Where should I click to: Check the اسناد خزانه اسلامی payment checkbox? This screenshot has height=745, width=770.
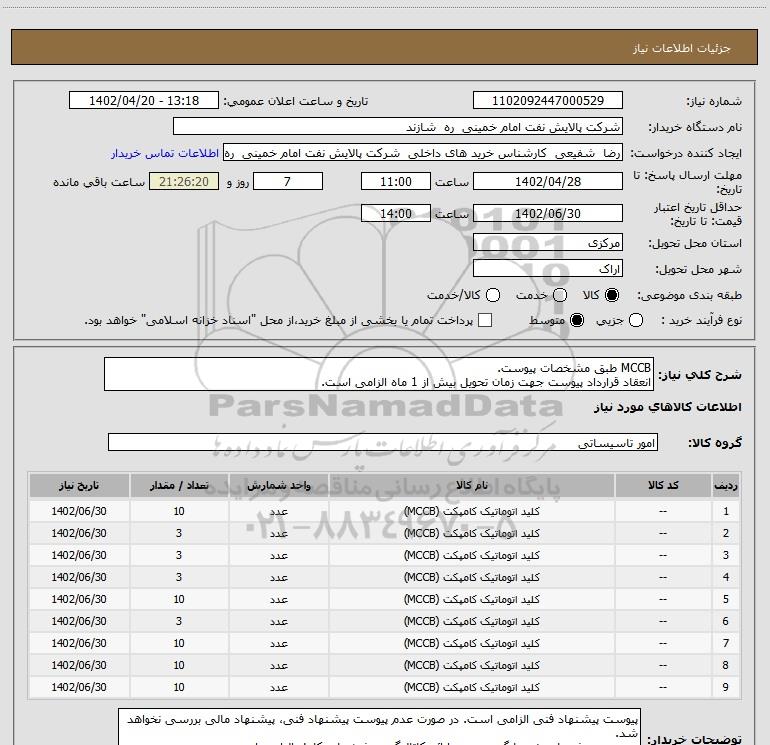[x=485, y=320]
